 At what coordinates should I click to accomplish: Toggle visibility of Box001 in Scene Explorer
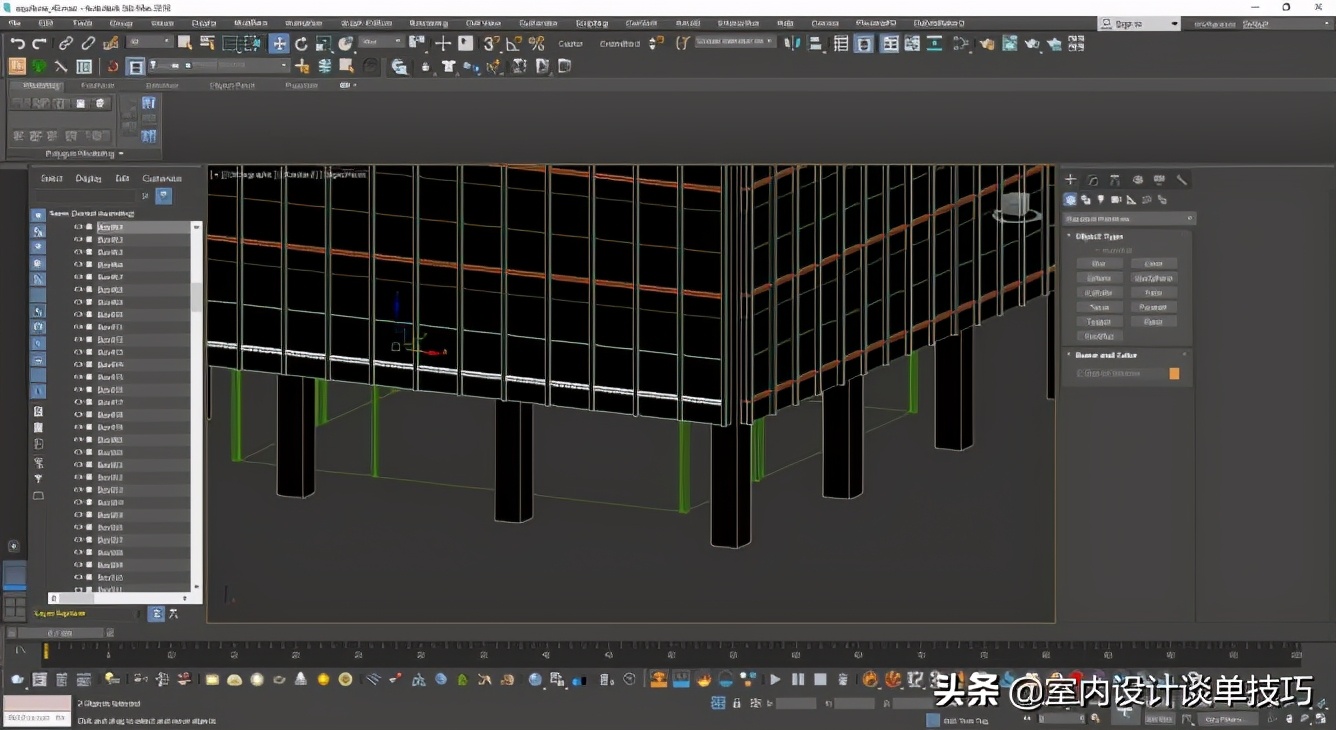pos(79,227)
